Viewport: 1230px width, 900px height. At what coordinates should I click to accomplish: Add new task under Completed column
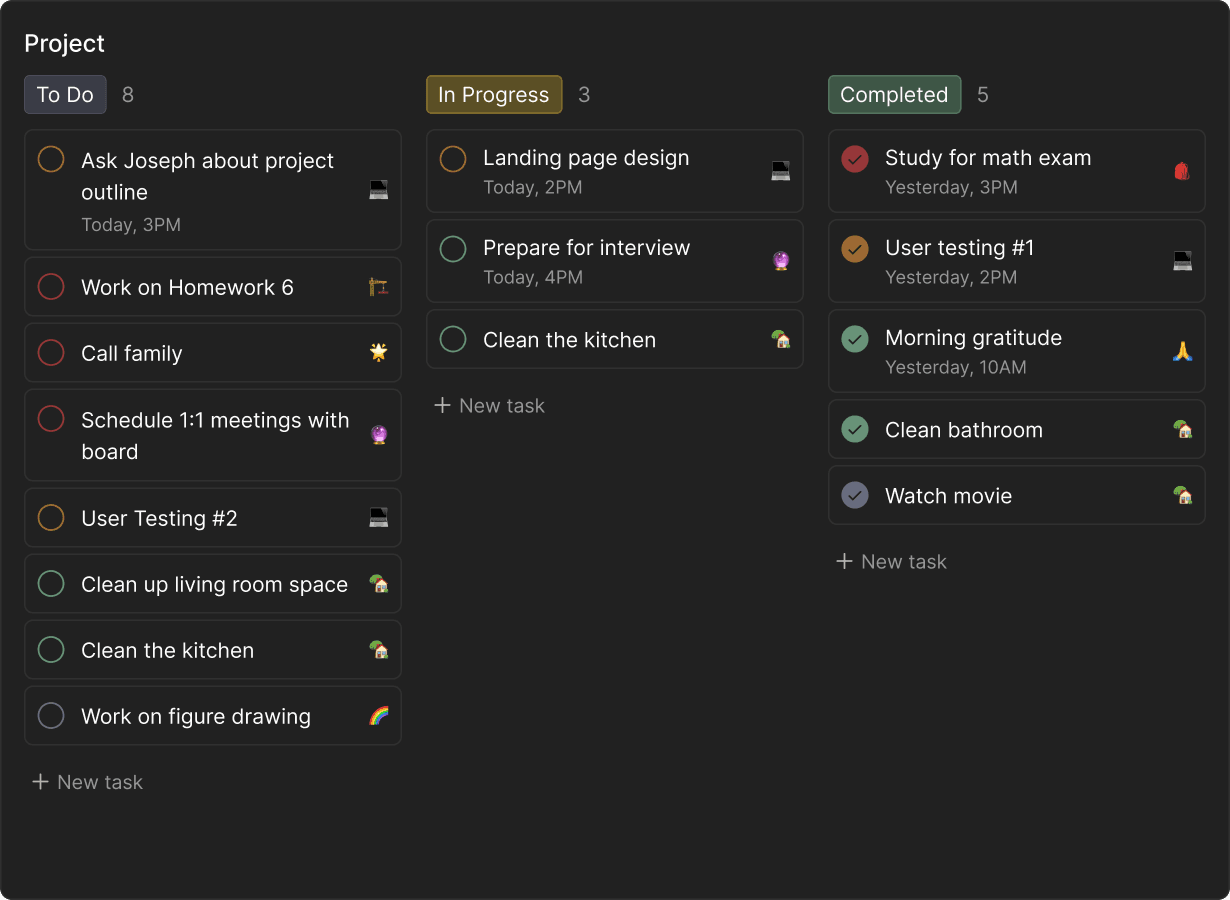click(892, 562)
